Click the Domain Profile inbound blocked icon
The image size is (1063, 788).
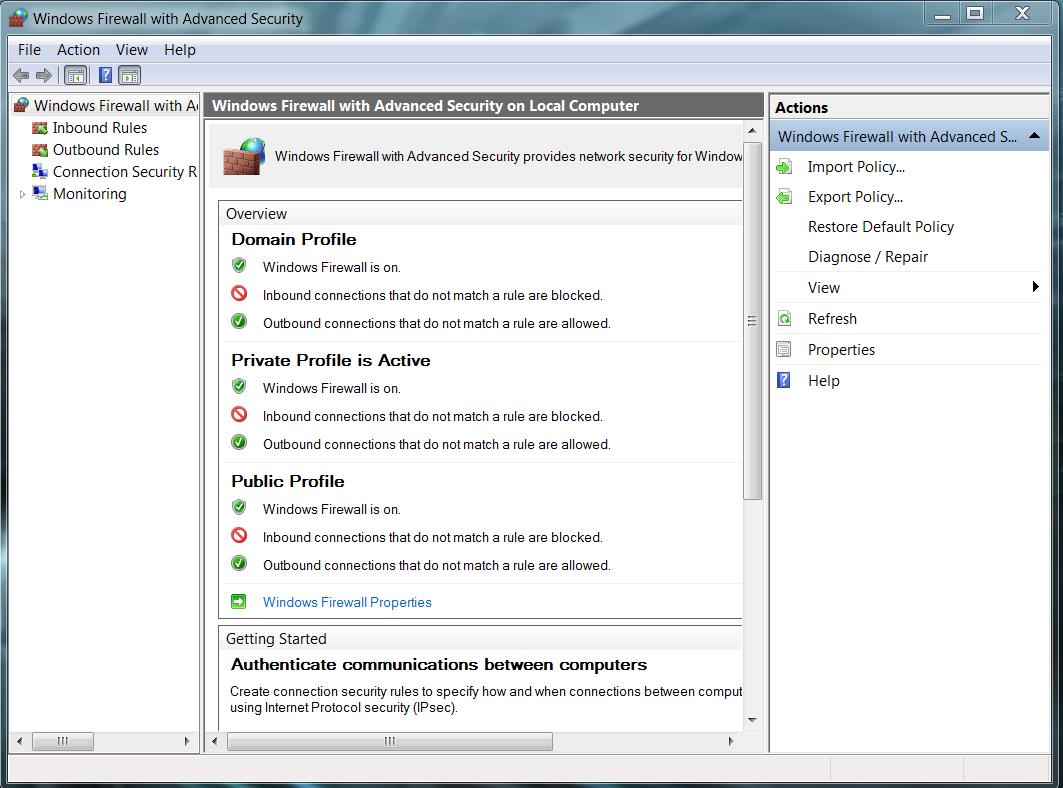click(x=239, y=294)
